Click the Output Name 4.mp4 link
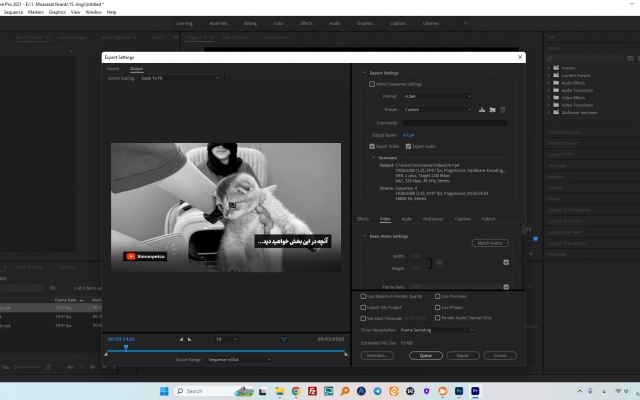Viewport: 640px width, 400px height. pos(408,134)
